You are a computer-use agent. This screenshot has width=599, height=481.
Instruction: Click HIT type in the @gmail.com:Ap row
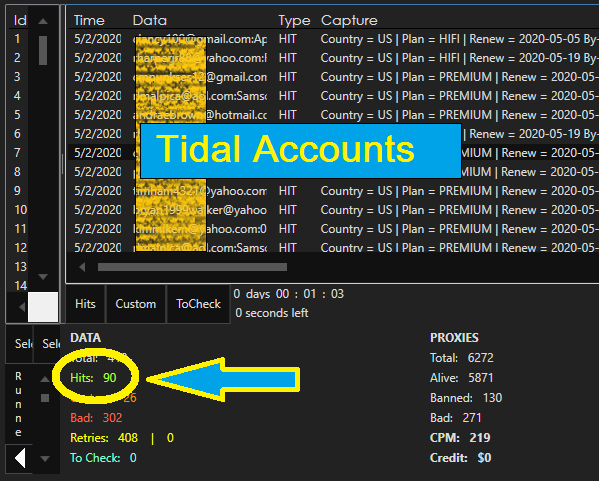(287, 39)
